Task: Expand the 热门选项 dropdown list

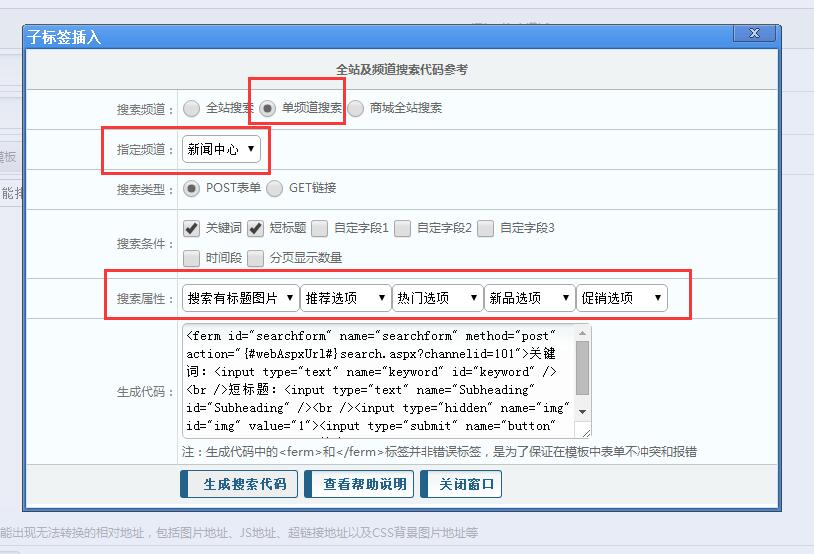Action: (x=437, y=298)
